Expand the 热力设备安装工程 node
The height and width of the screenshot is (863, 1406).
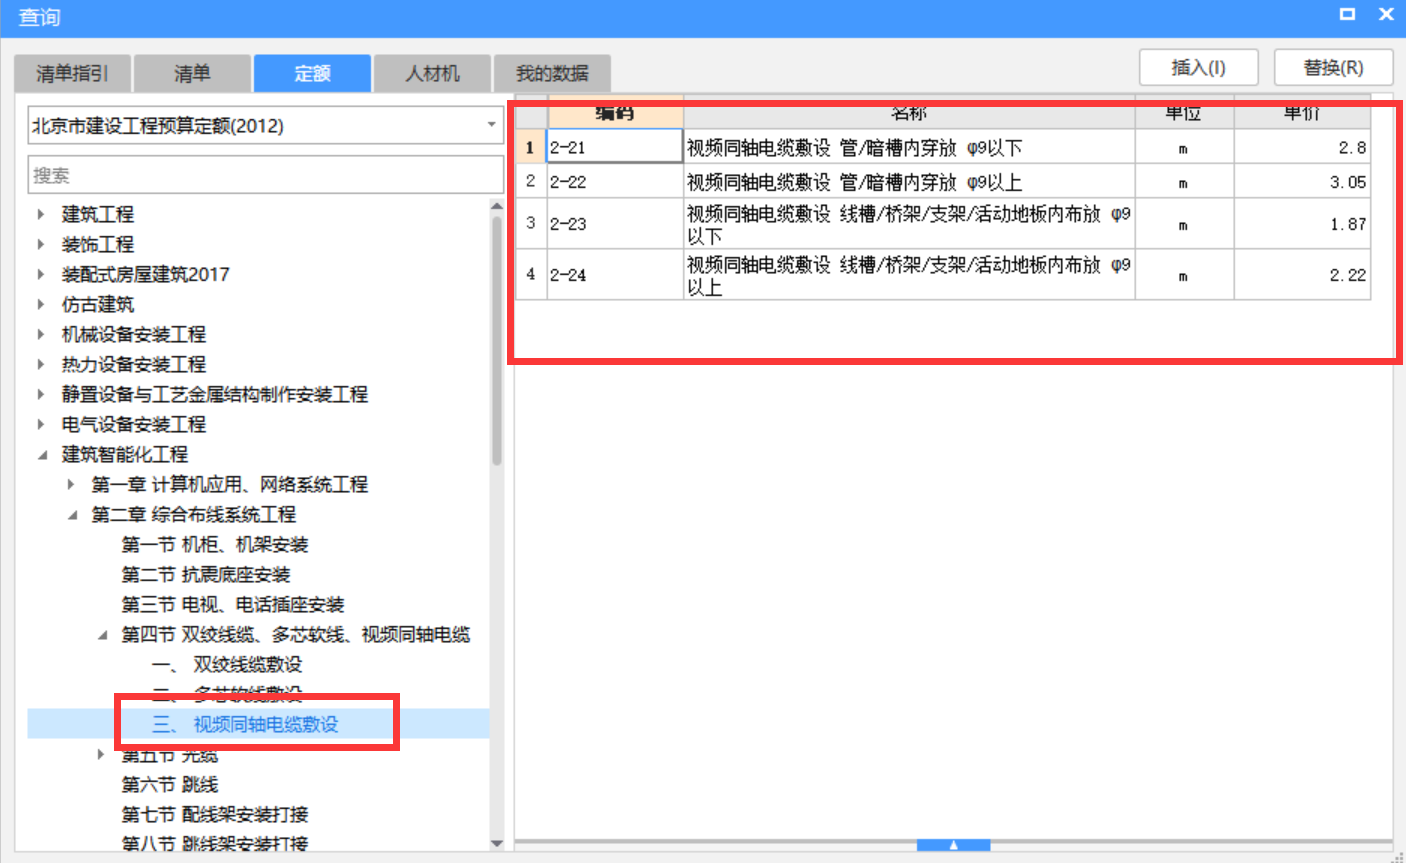coord(41,364)
